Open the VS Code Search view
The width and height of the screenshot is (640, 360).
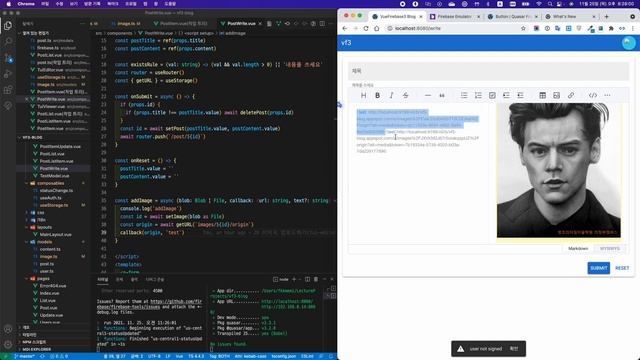pos(8,42)
